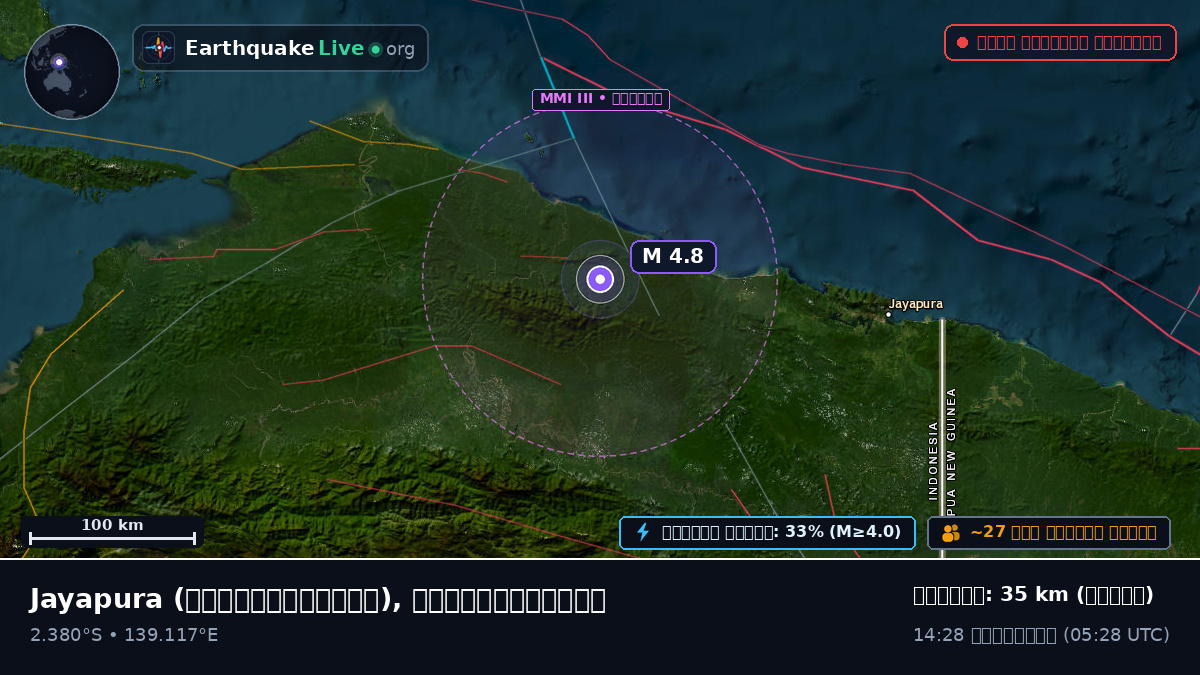Click the green live dot before 'org'
Screen dimensions: 1200x675
(x=375, y=49)
